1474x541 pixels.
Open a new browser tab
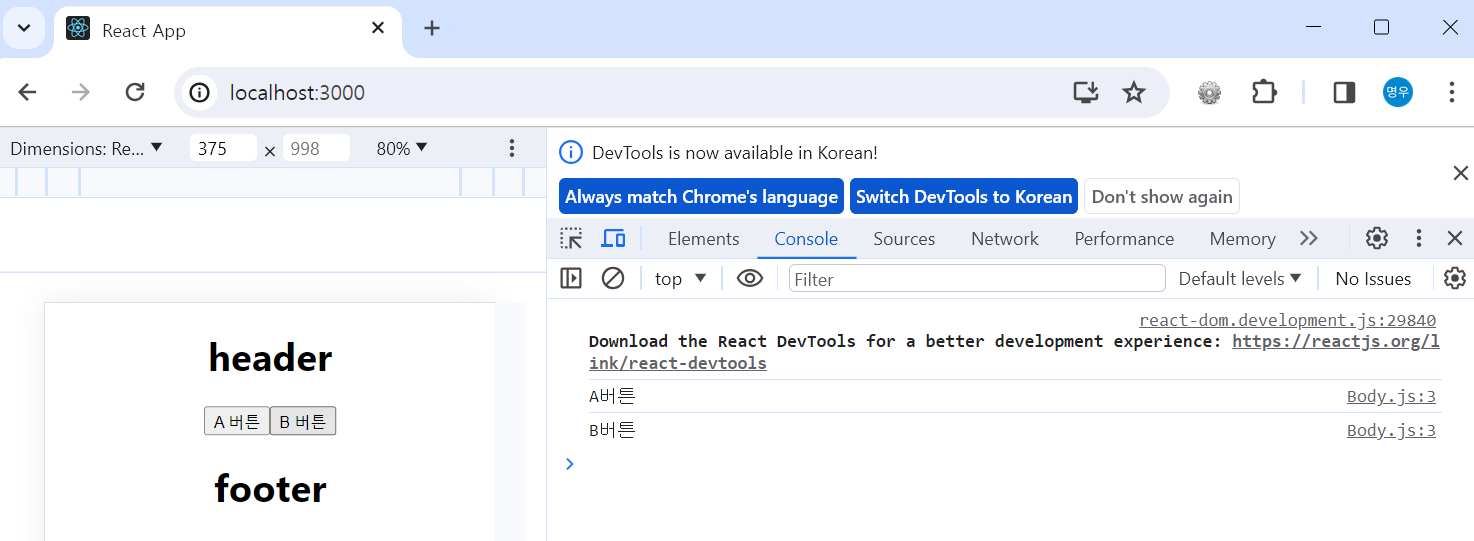pos(432,28)
